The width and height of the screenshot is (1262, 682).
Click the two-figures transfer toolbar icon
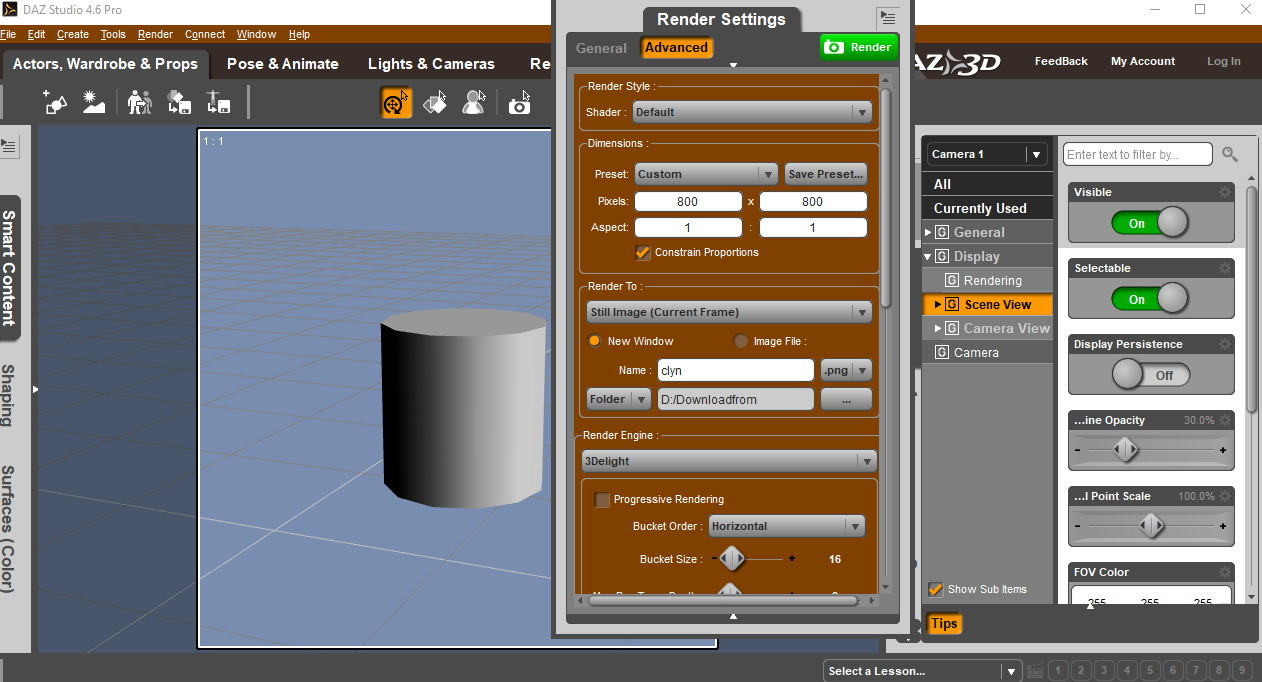(140, 102)
